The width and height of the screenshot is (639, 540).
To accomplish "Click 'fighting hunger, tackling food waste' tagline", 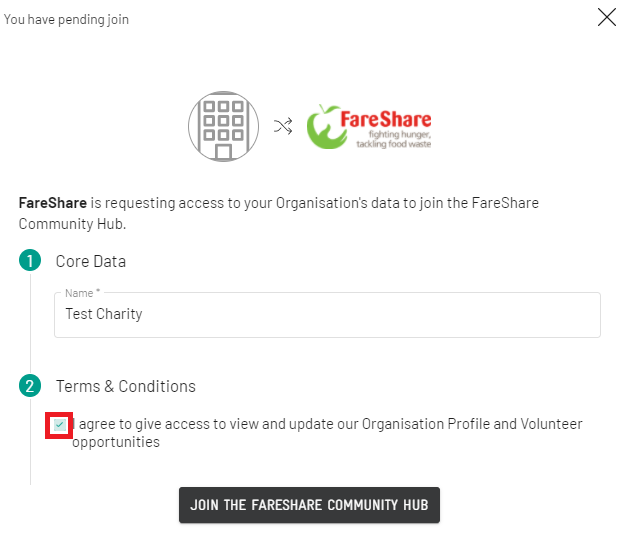I will coord(394,139).
